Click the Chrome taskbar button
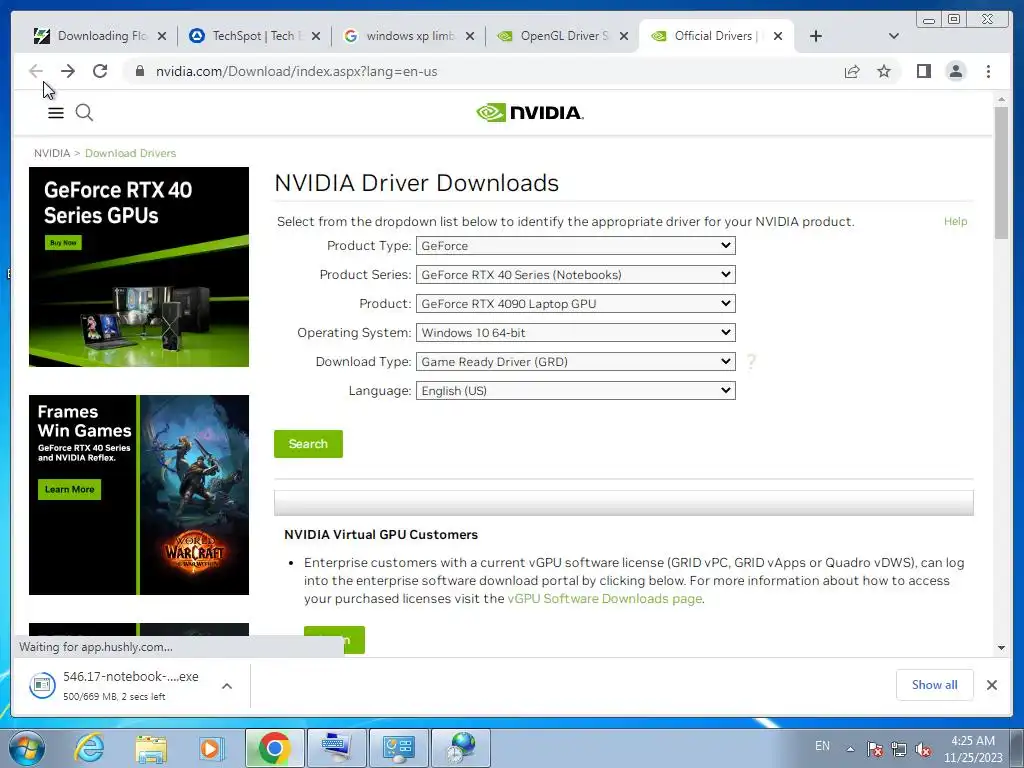Screen dimensions: 1024x768 click(274, 748)
